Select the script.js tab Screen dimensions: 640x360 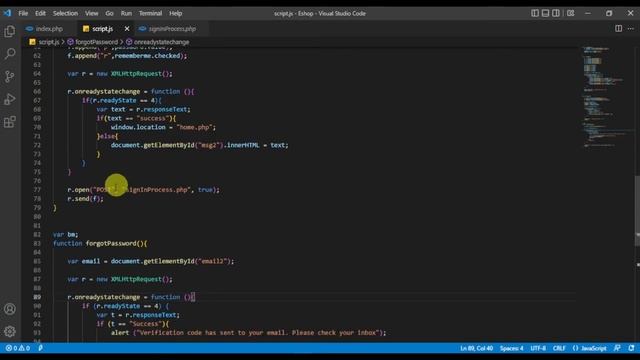point(102,29)
